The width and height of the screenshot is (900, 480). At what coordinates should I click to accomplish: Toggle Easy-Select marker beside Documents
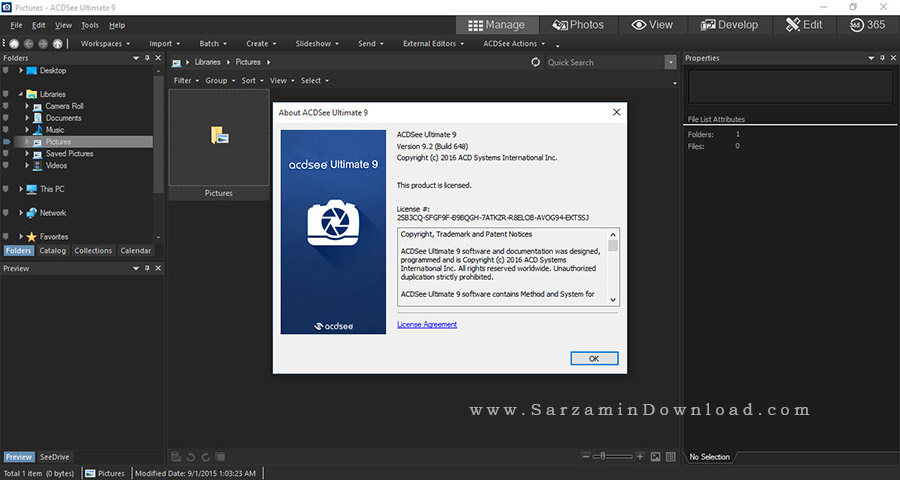click(x=6, y=118)
